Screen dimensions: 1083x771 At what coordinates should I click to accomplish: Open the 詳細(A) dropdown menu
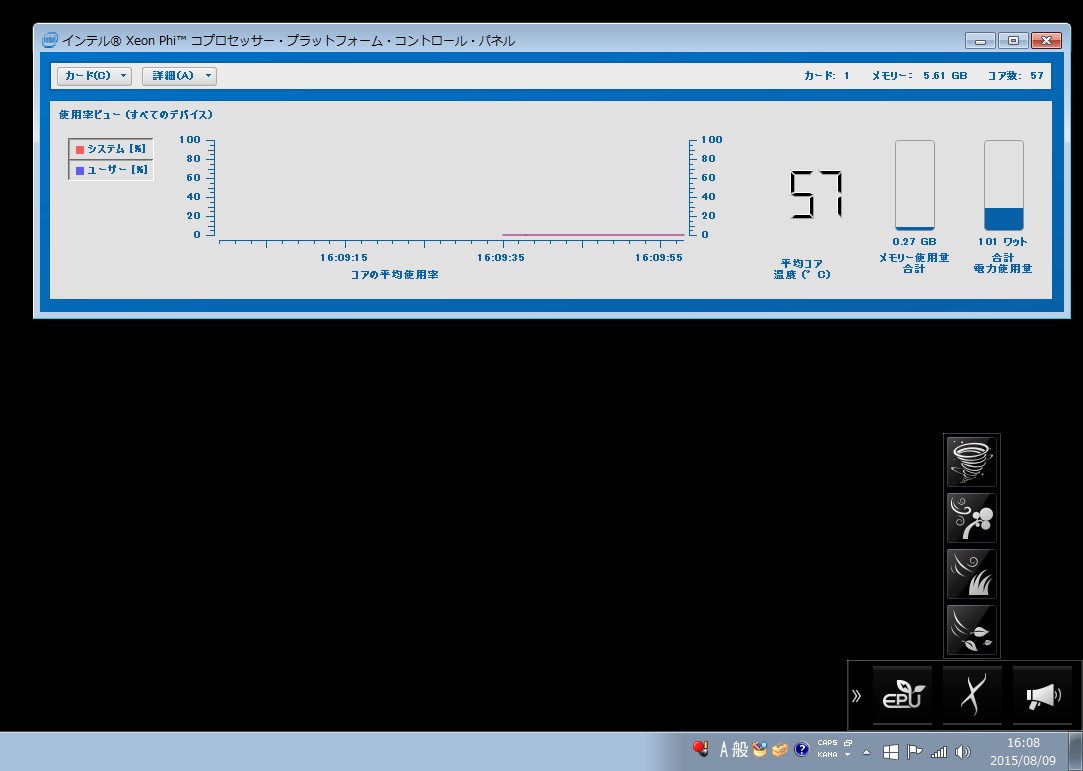pyautogui.click(x=179, y=76)
